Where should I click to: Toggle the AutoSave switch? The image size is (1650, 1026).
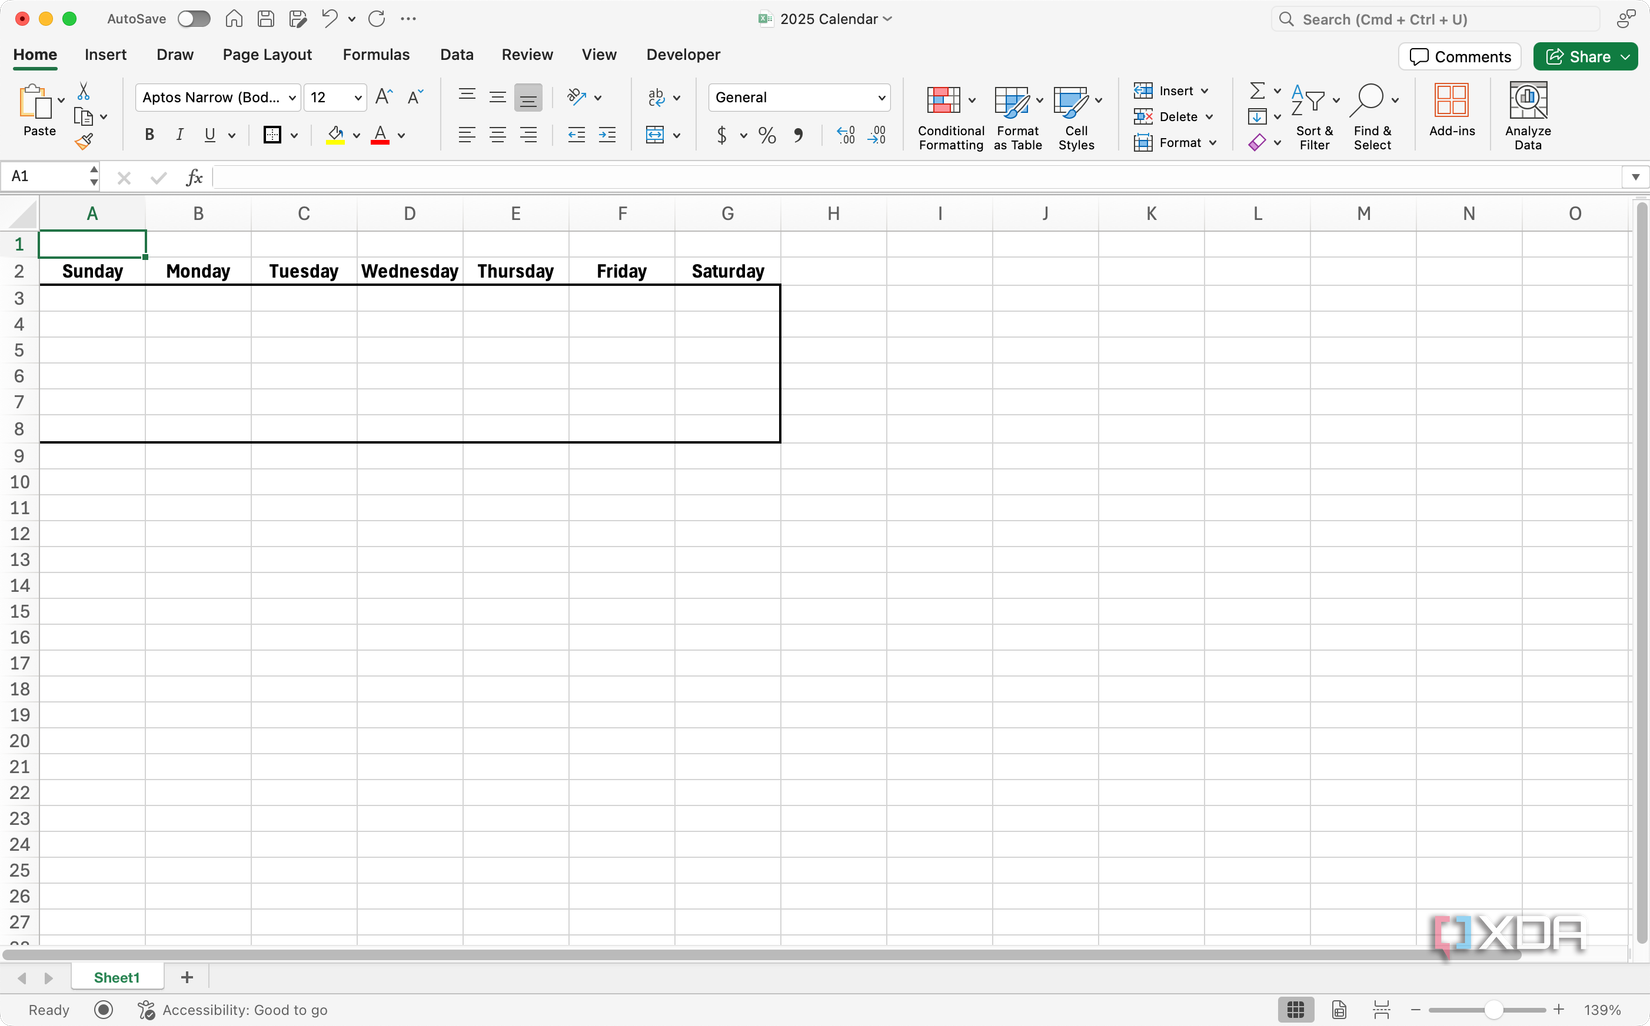coord(194,19)
